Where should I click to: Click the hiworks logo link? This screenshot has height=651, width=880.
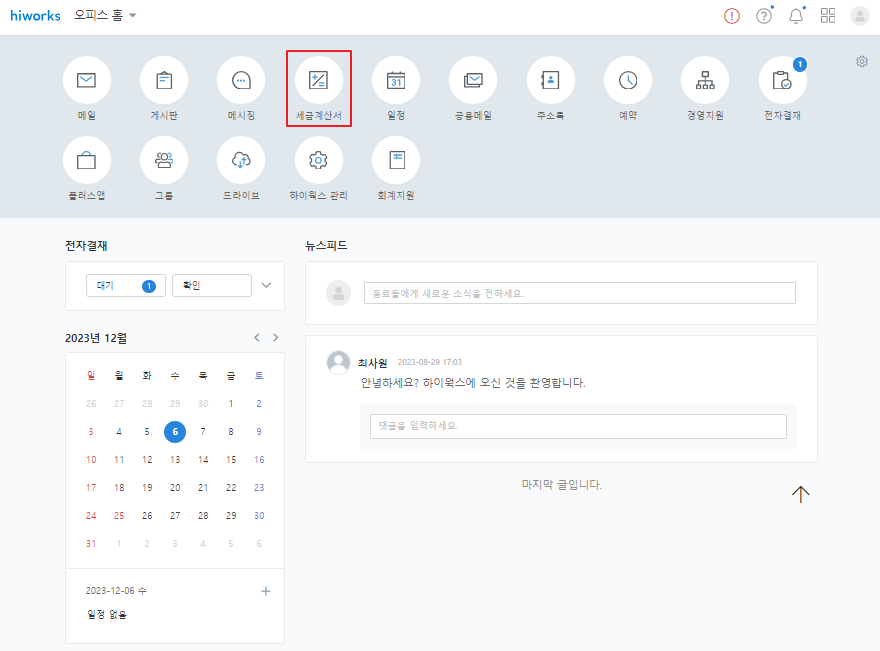(35, 16)
